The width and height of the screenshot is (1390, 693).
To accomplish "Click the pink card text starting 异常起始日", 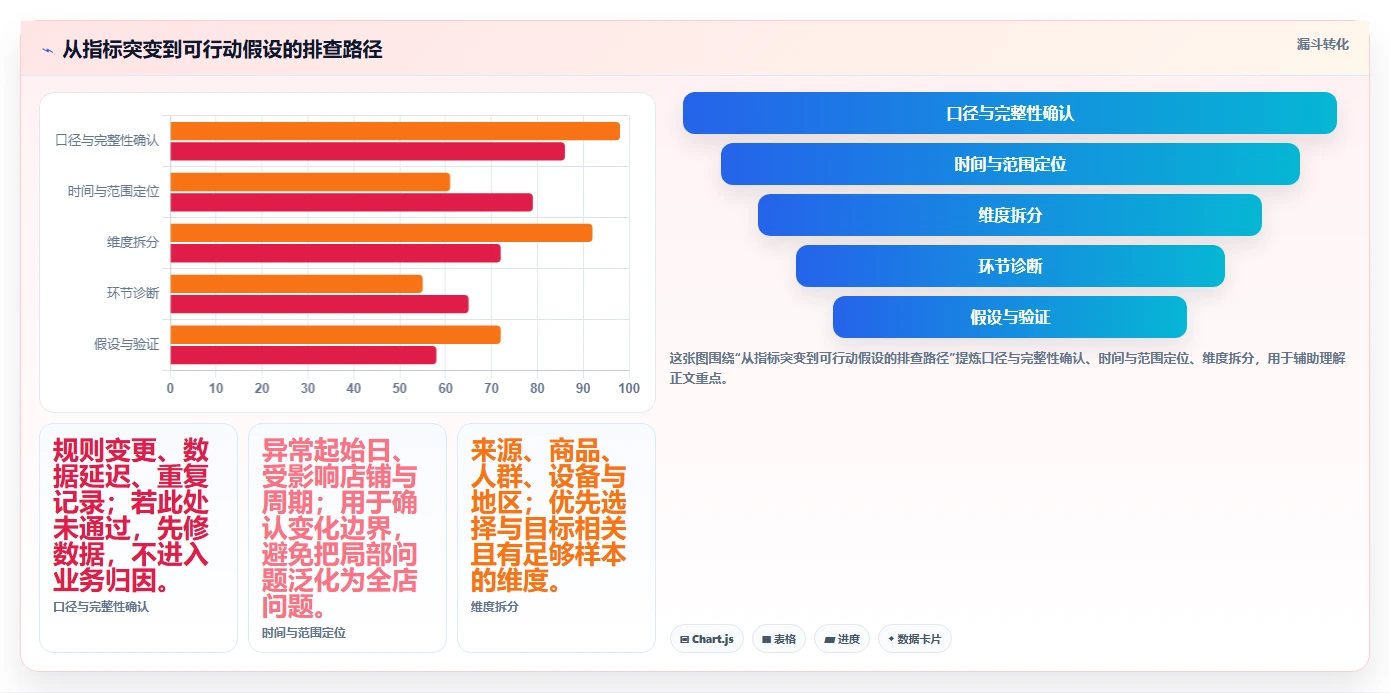I will point(340,528).
